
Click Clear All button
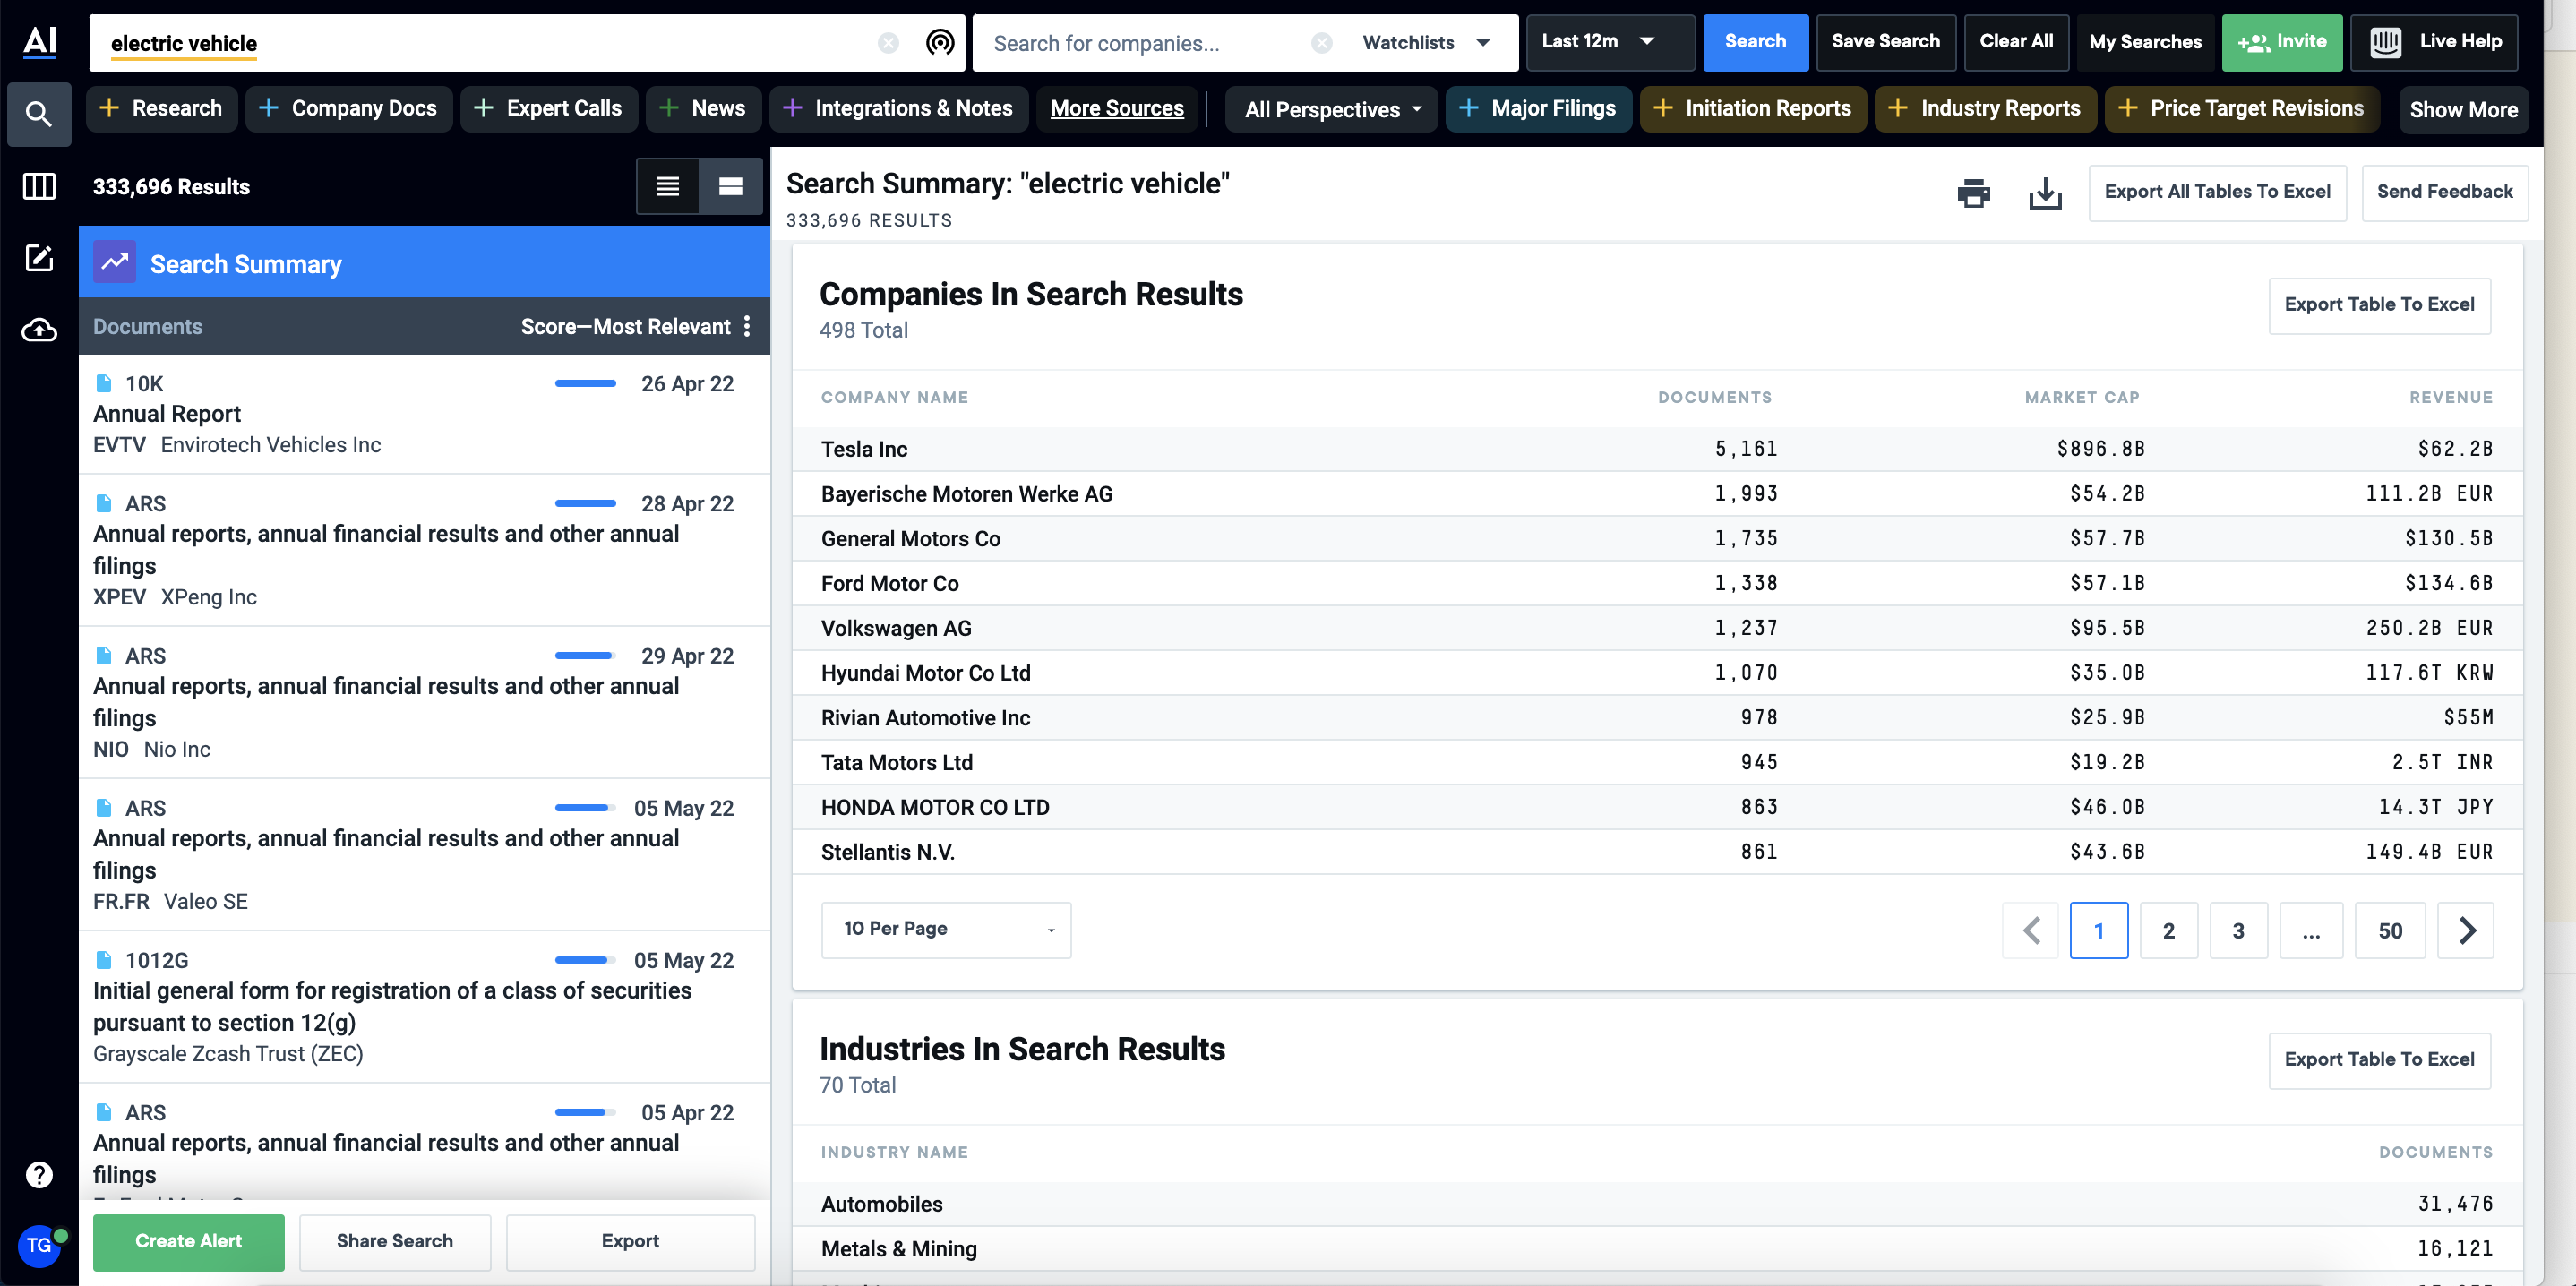[2016, 42]
